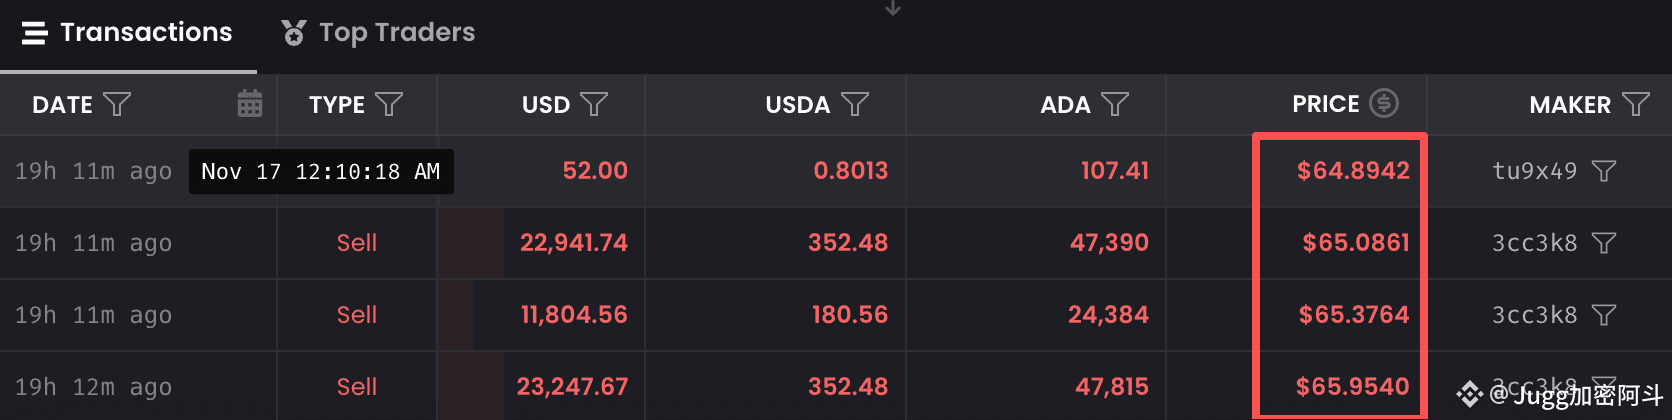Screen dimensions: 1672x420
Task: Select the Sell row with 22,941.74 USD
Action: (357, 243)
